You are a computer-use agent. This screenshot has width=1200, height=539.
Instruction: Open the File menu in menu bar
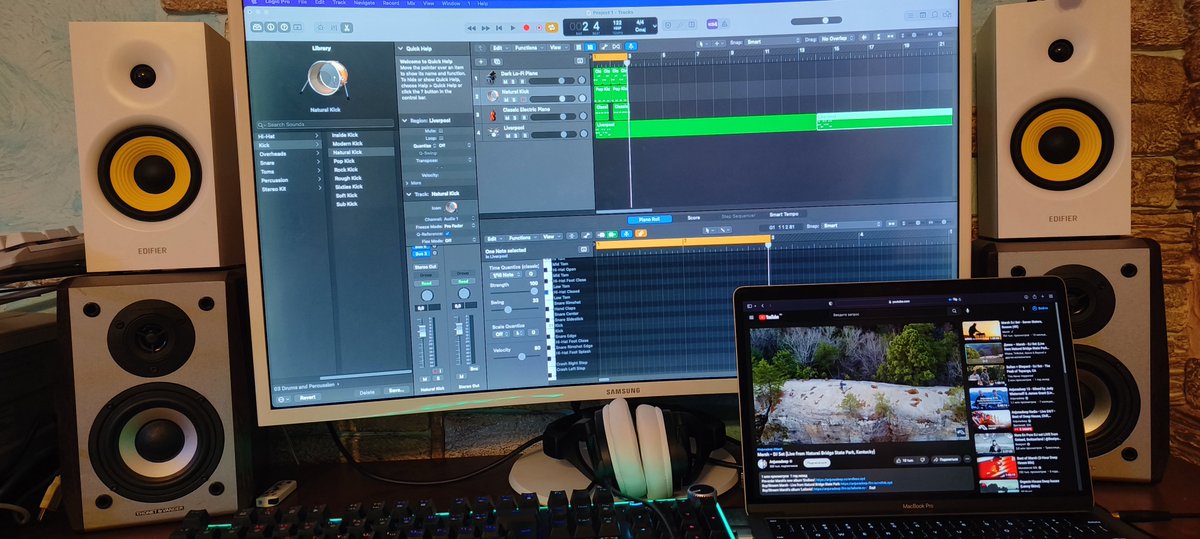(x=302, y=3)
